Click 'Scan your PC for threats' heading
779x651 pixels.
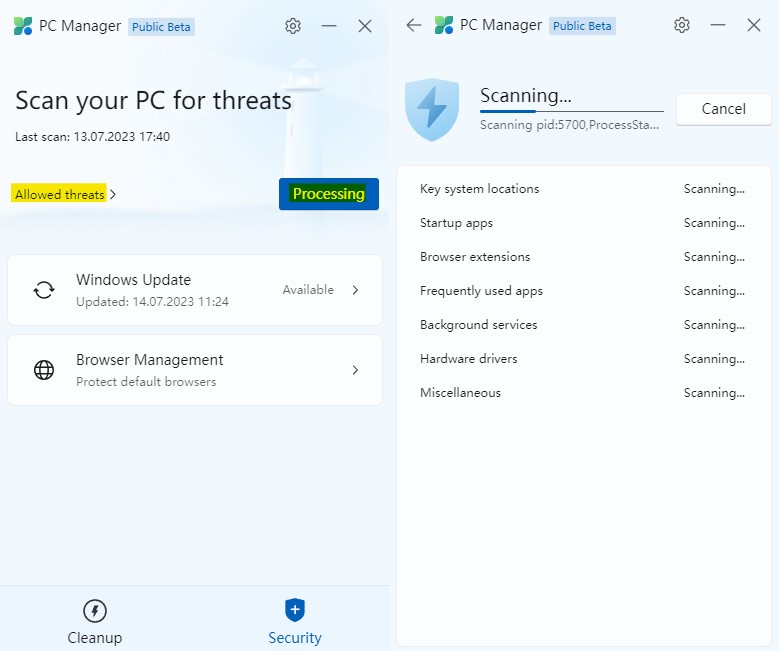[153, 100]
